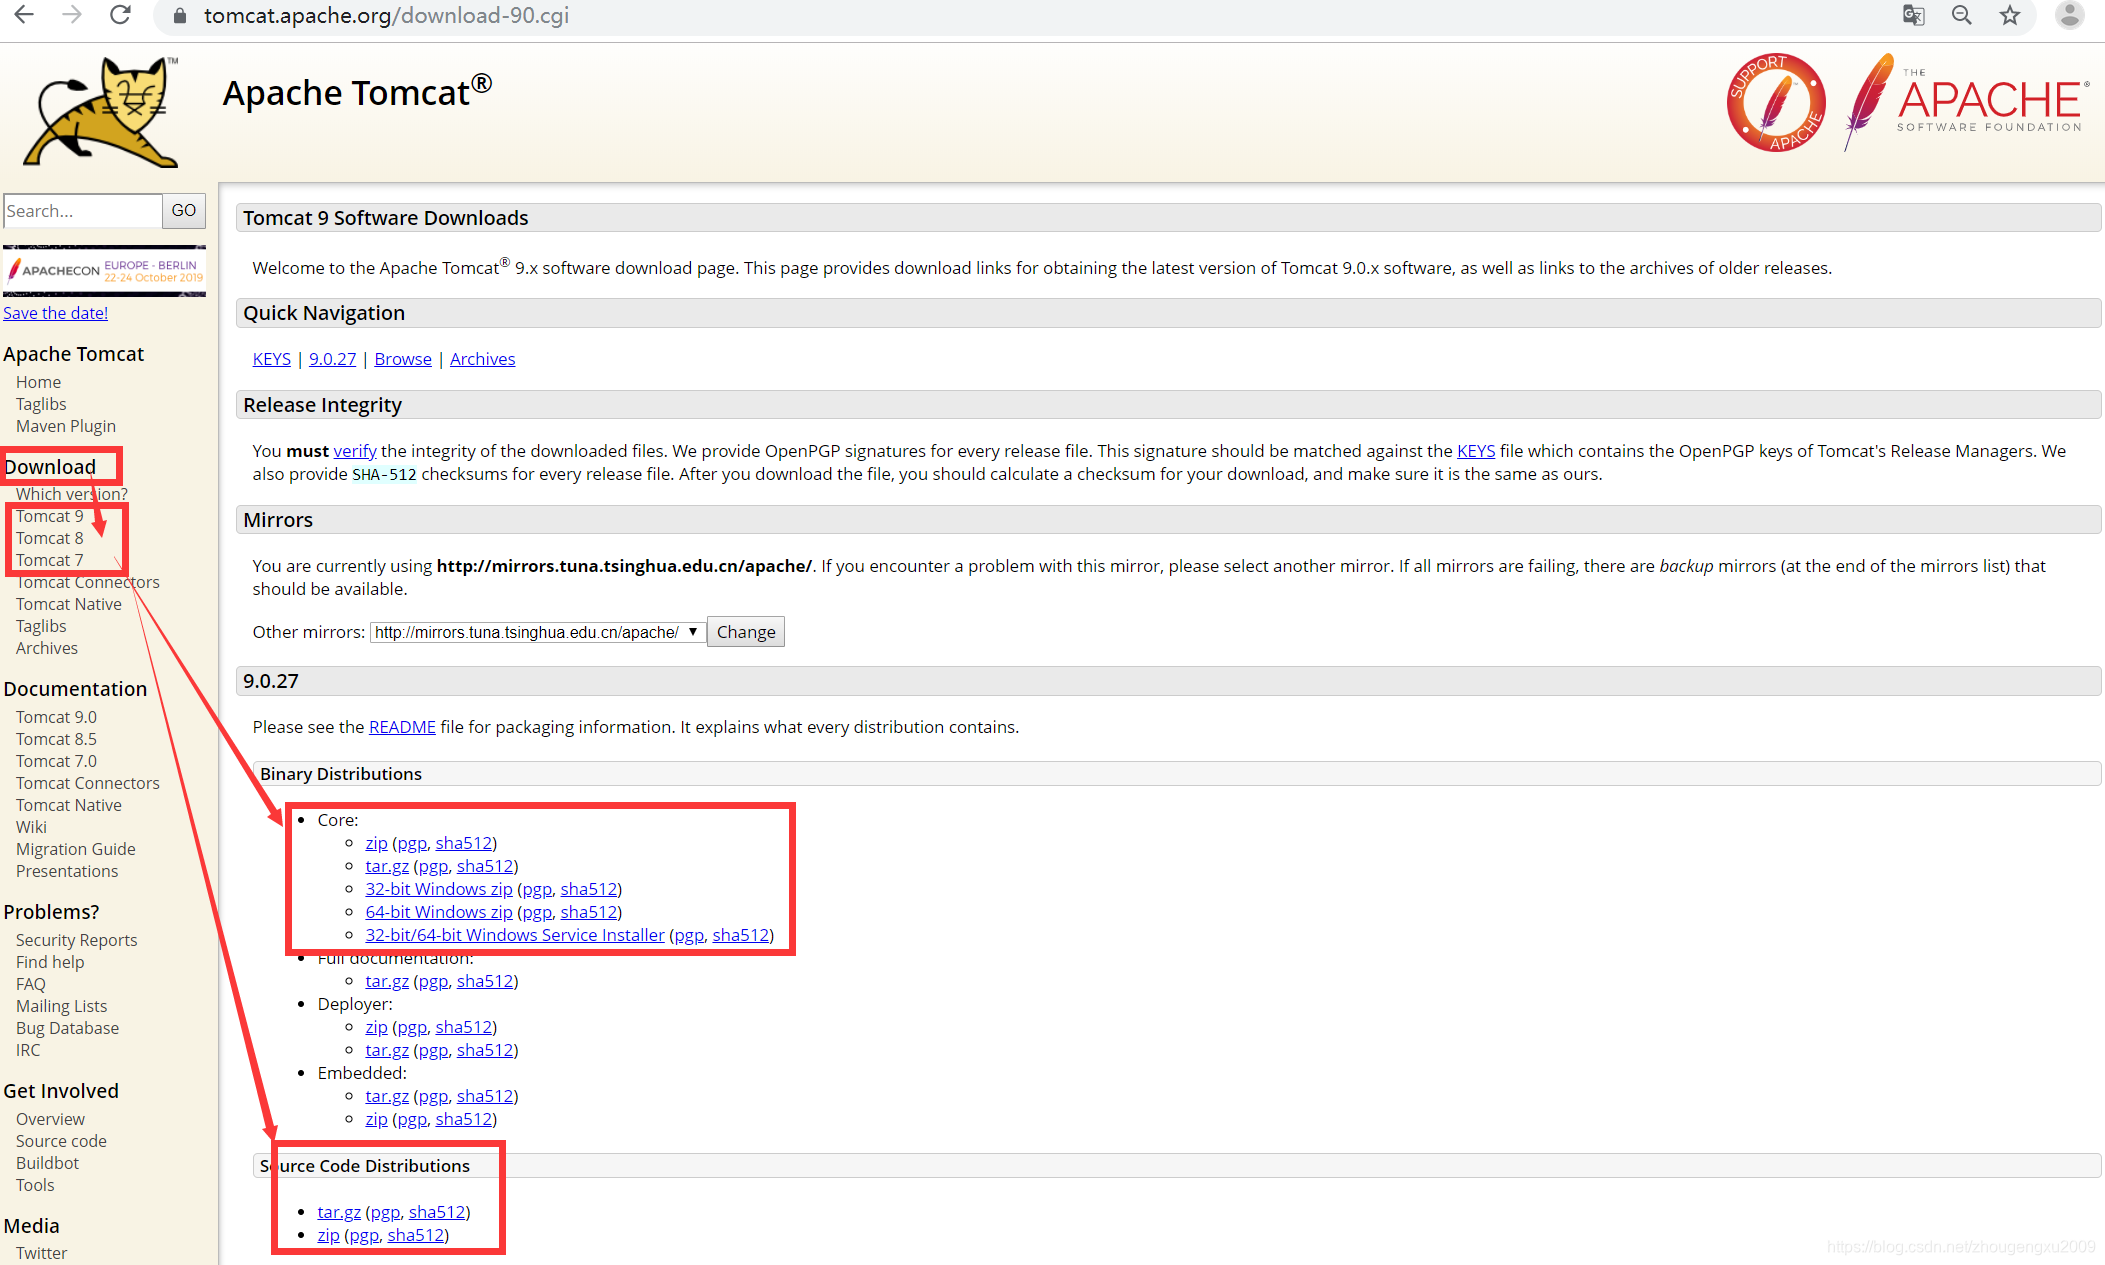Open Tomcat 9.0 documentation link
Viewport: 2105px width, 1265px height.
click(57, 717)
